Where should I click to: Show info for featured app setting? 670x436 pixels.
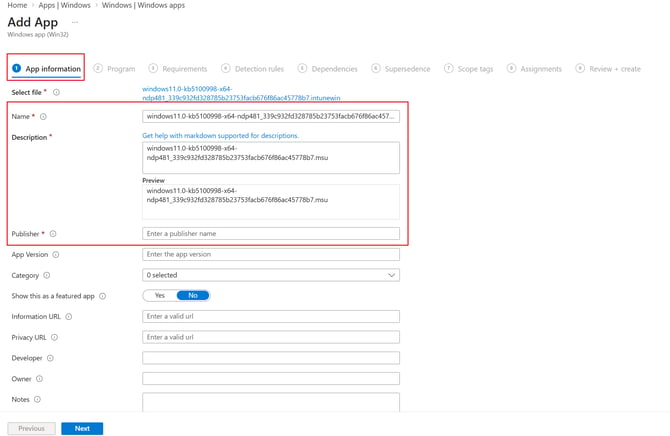pyautogui.click(x=103, y=296)
